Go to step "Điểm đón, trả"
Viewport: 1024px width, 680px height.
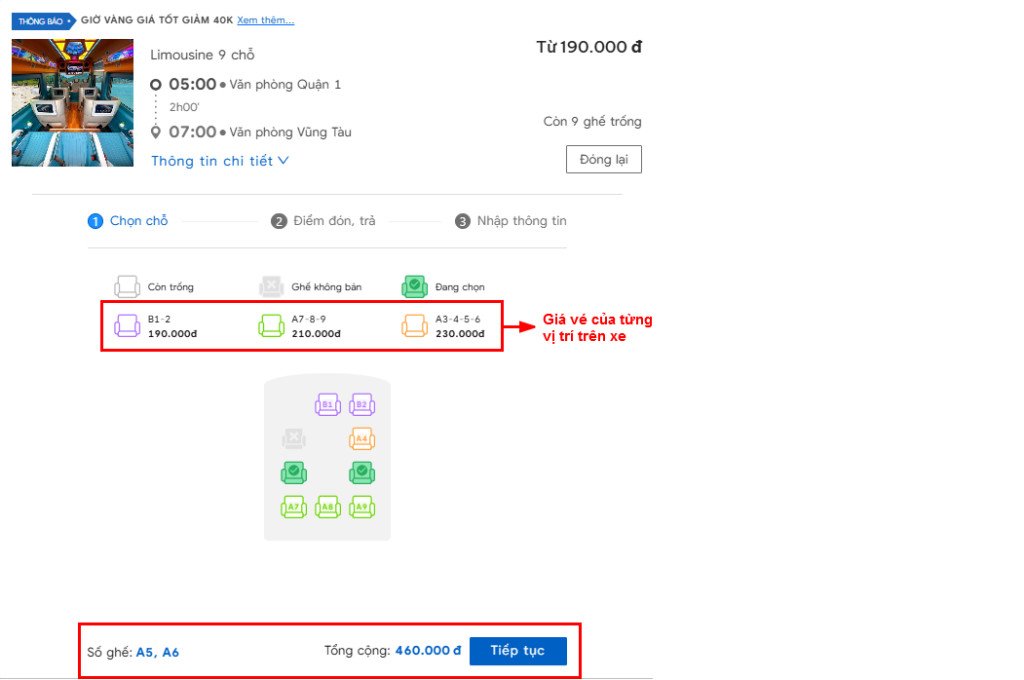[x=324, y=221]
